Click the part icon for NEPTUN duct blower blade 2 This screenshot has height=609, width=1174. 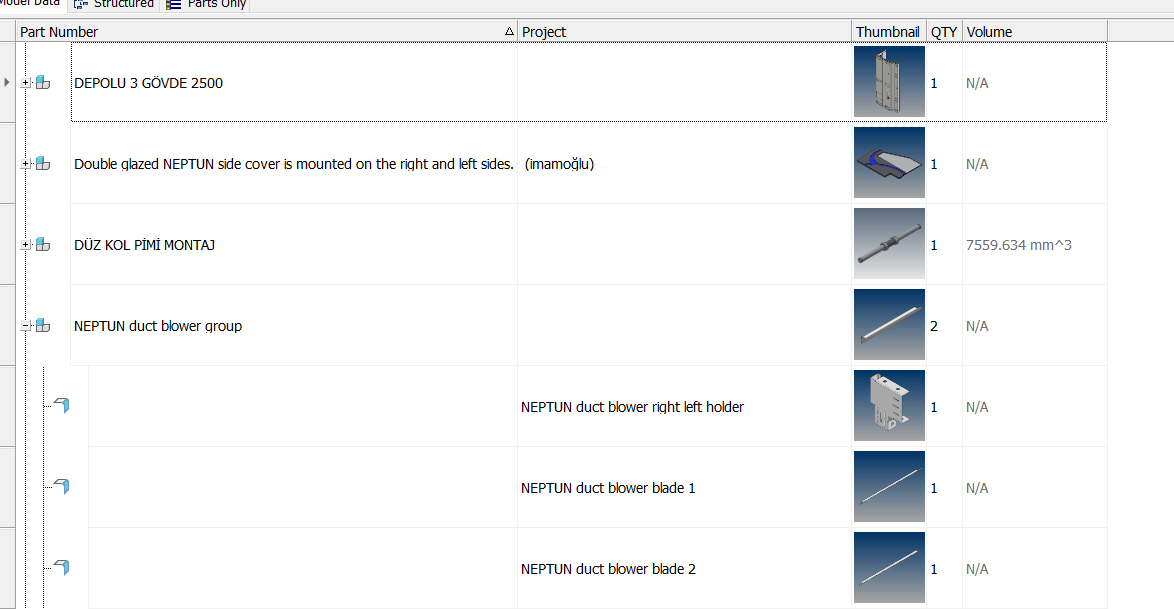click(x=62, y=568)
